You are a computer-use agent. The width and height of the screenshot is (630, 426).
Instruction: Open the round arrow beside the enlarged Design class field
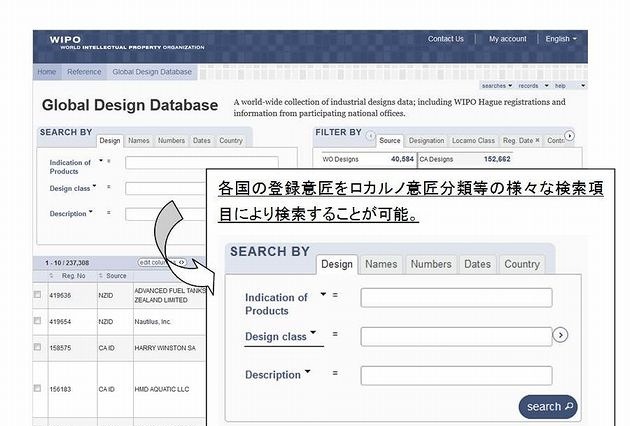(560, 335)
